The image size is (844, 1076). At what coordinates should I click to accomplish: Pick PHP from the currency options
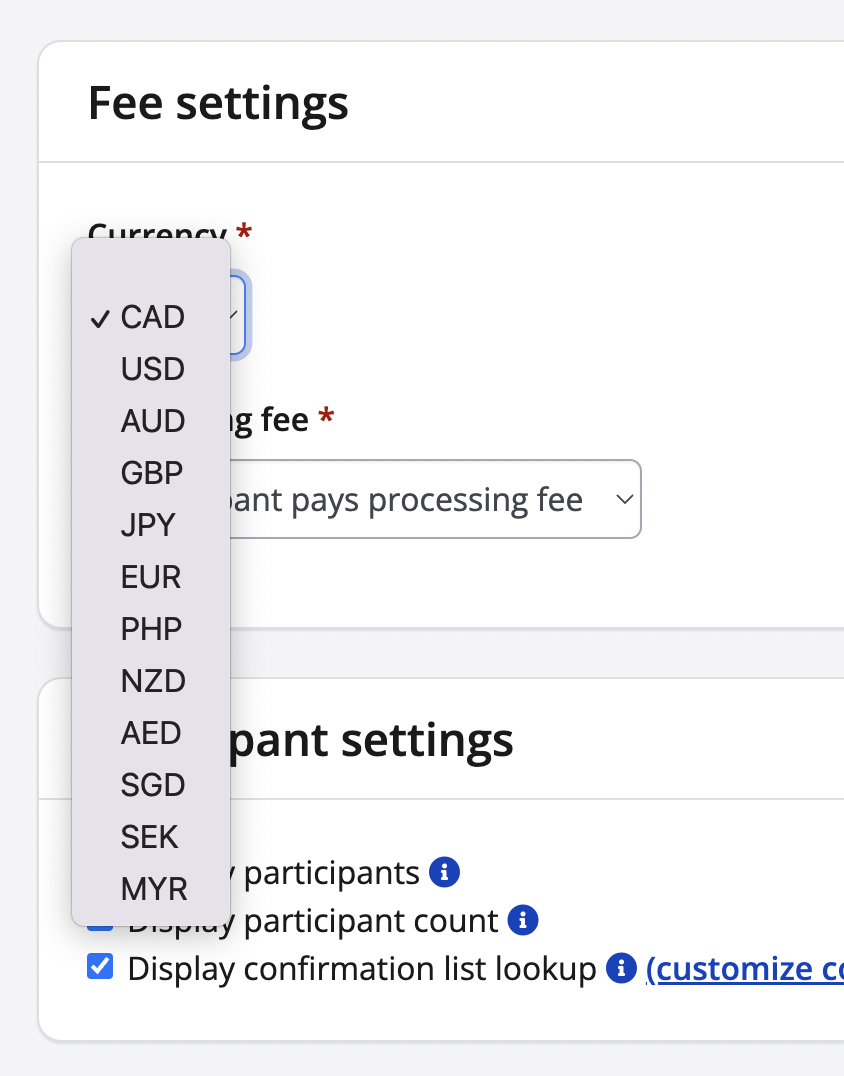tap(151, 629)
